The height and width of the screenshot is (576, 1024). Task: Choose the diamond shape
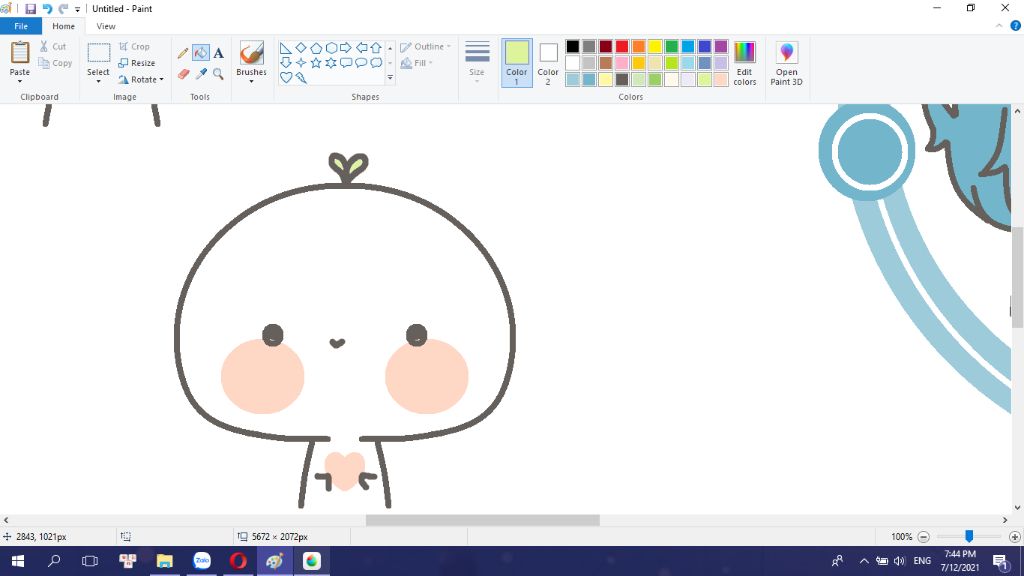pyautogui.click(x=300, y=48)
